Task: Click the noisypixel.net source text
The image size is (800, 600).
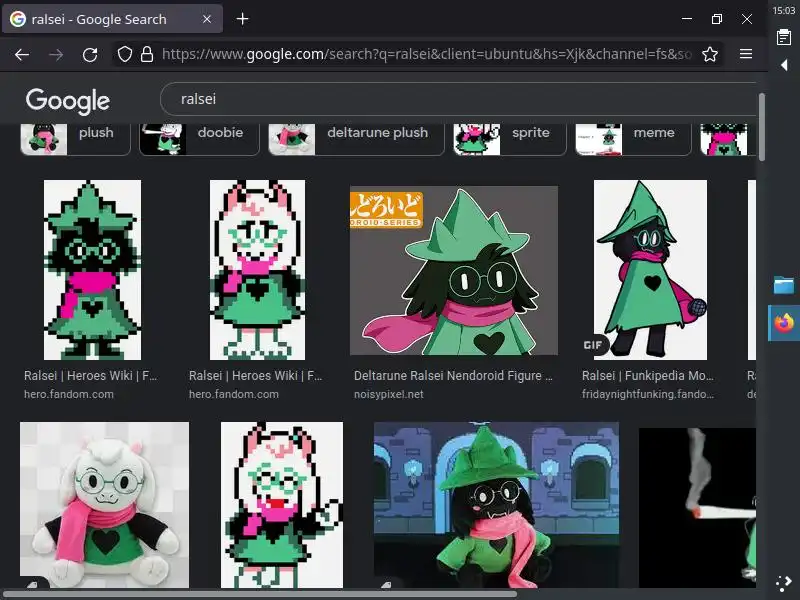Action: pyautogui.click(x=388, y=394)
